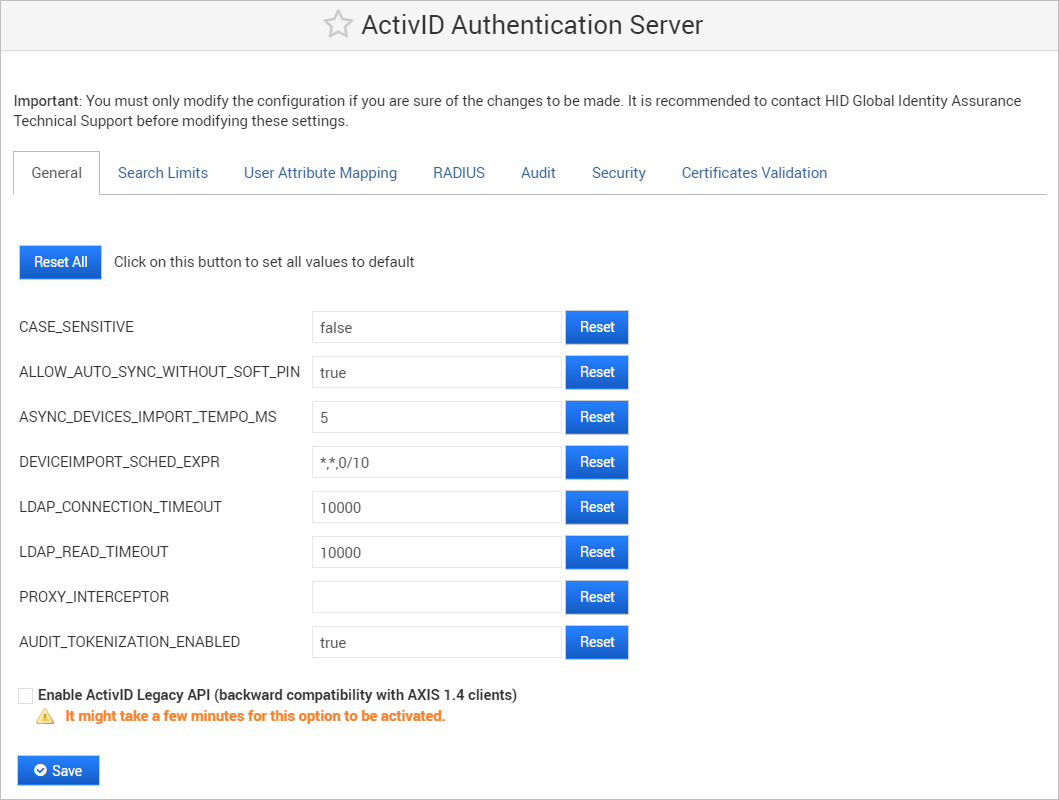The height and width of the screenshot is (800, 1059).
Task: Reset the CASE_SENSITIVE value to default
Action: (596, 327)
